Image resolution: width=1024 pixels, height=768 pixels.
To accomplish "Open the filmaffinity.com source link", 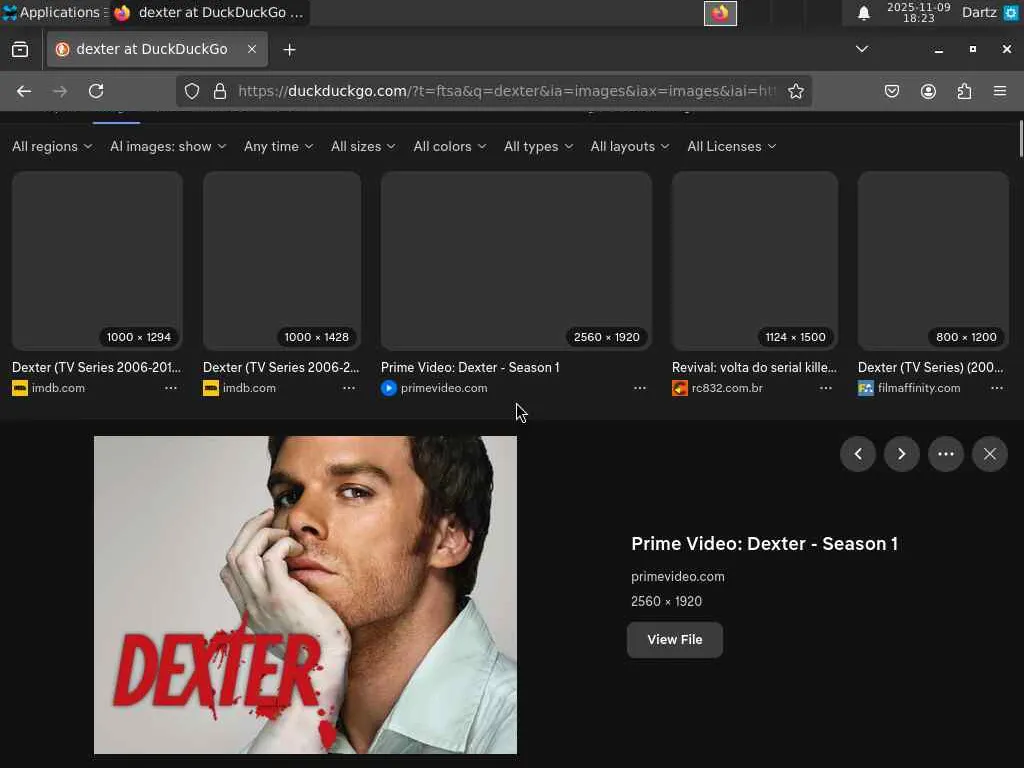I will (918, 388).
